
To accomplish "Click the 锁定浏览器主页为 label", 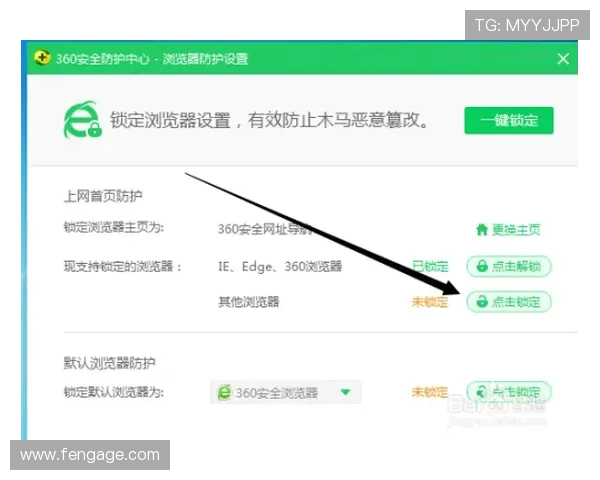I will click(114, 227).
